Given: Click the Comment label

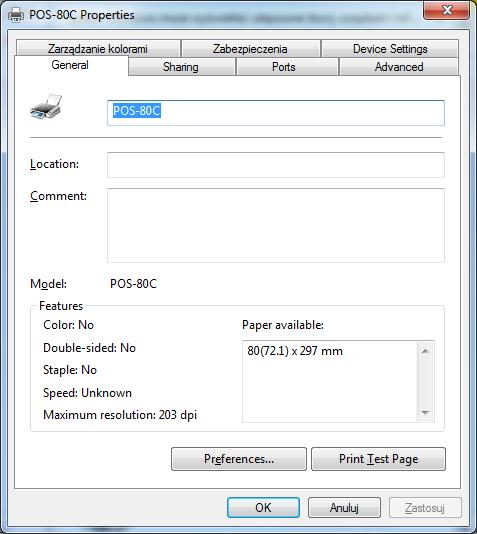Looking at the screenshot, I should pos(59,196).
